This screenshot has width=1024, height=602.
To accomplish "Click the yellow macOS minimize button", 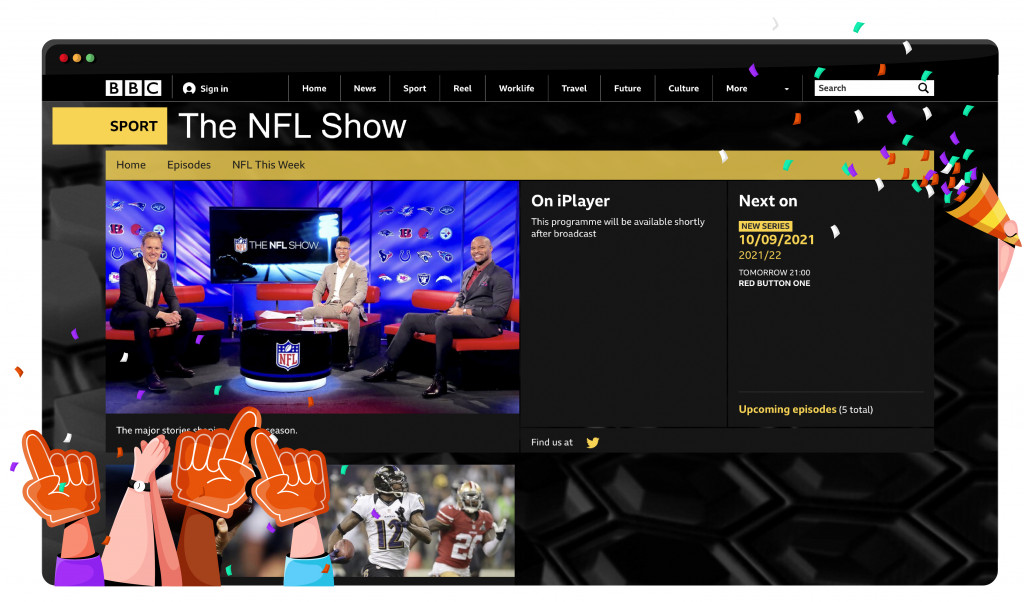I will coord(77,58).
